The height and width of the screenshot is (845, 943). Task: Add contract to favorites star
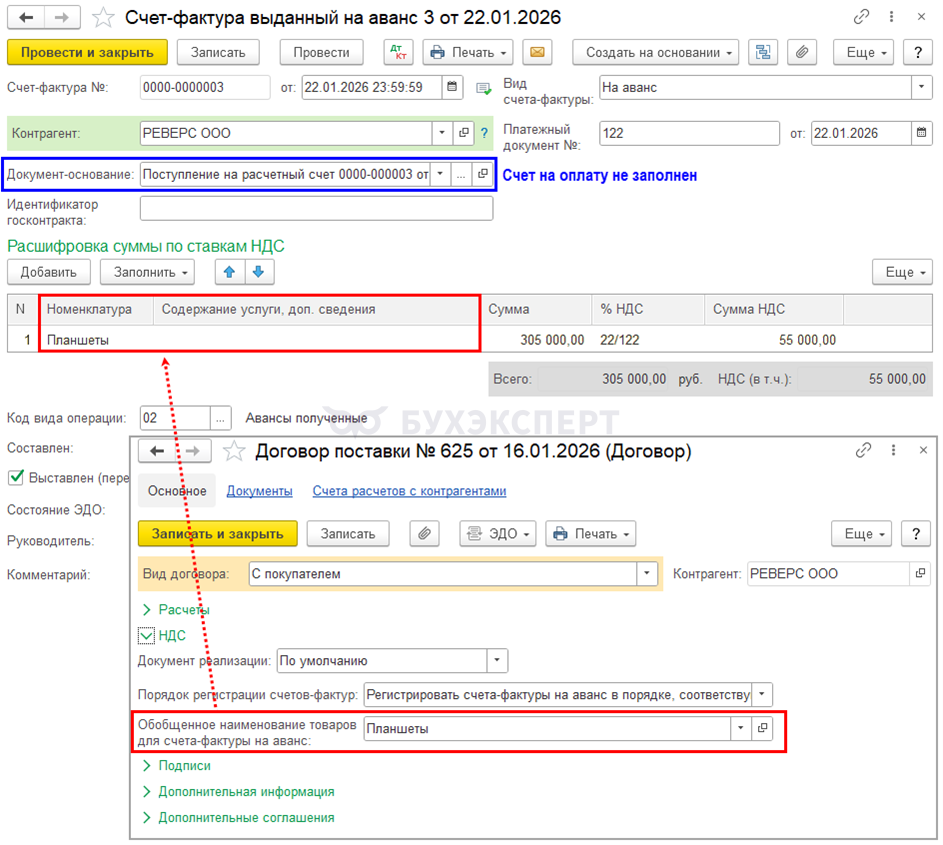[x=234, y=451]
